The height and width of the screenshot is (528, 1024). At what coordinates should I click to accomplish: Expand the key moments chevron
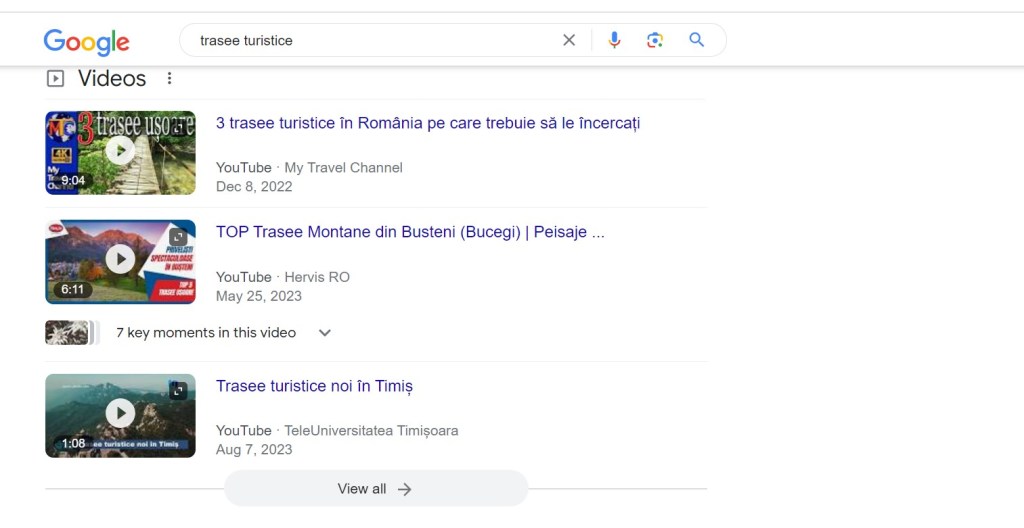(324, 333)
